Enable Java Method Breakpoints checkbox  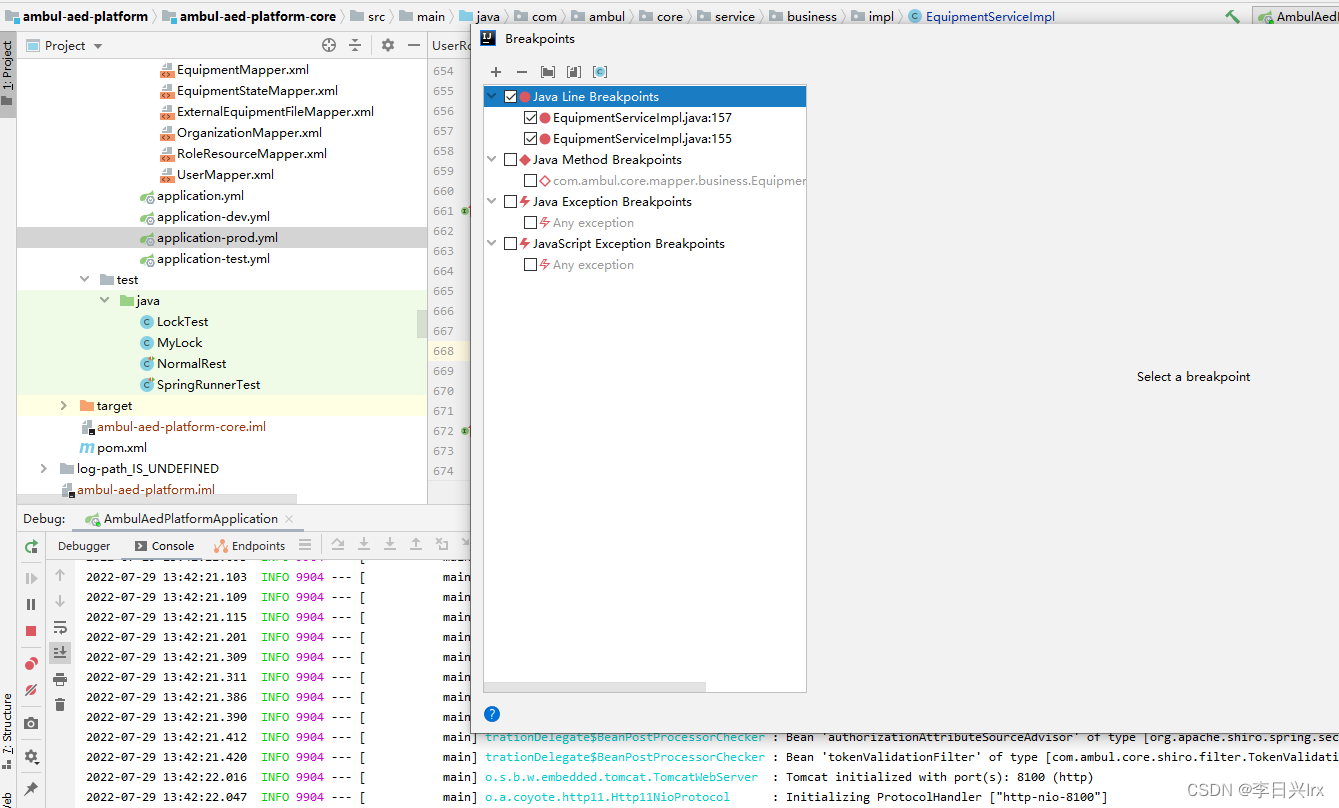tap(511, 160)
